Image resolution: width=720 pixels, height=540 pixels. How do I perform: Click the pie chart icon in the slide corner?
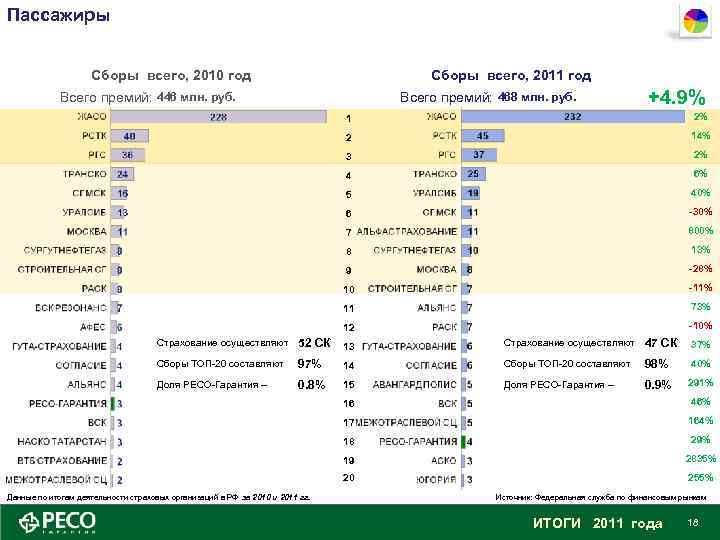(696, 22)
